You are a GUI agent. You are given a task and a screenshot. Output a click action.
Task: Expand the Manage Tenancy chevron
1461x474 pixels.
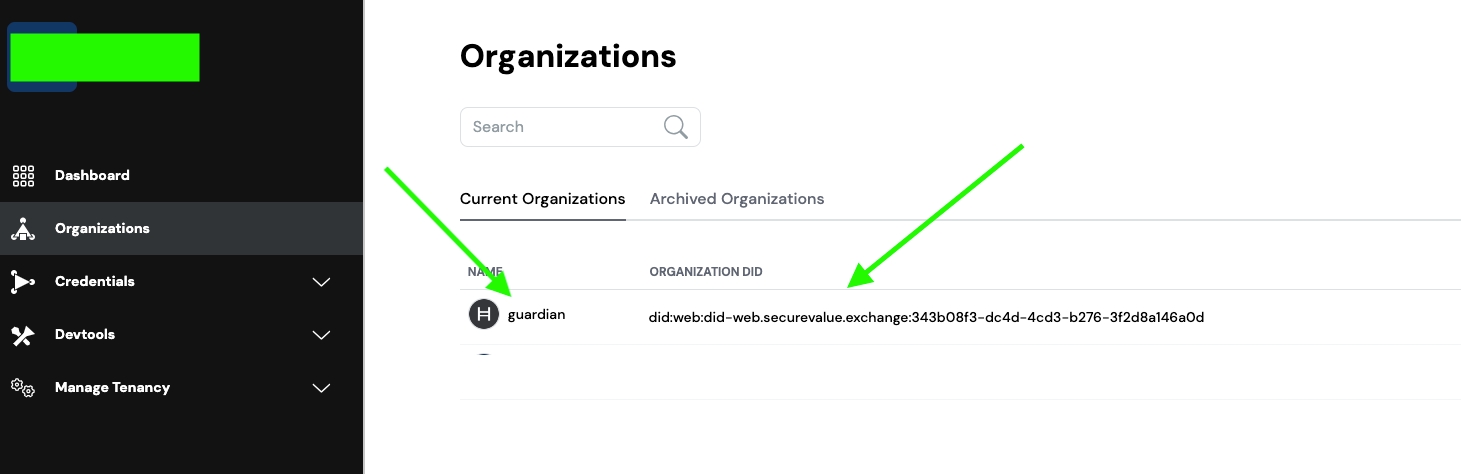pyautogui.click(x=321, y=388)
